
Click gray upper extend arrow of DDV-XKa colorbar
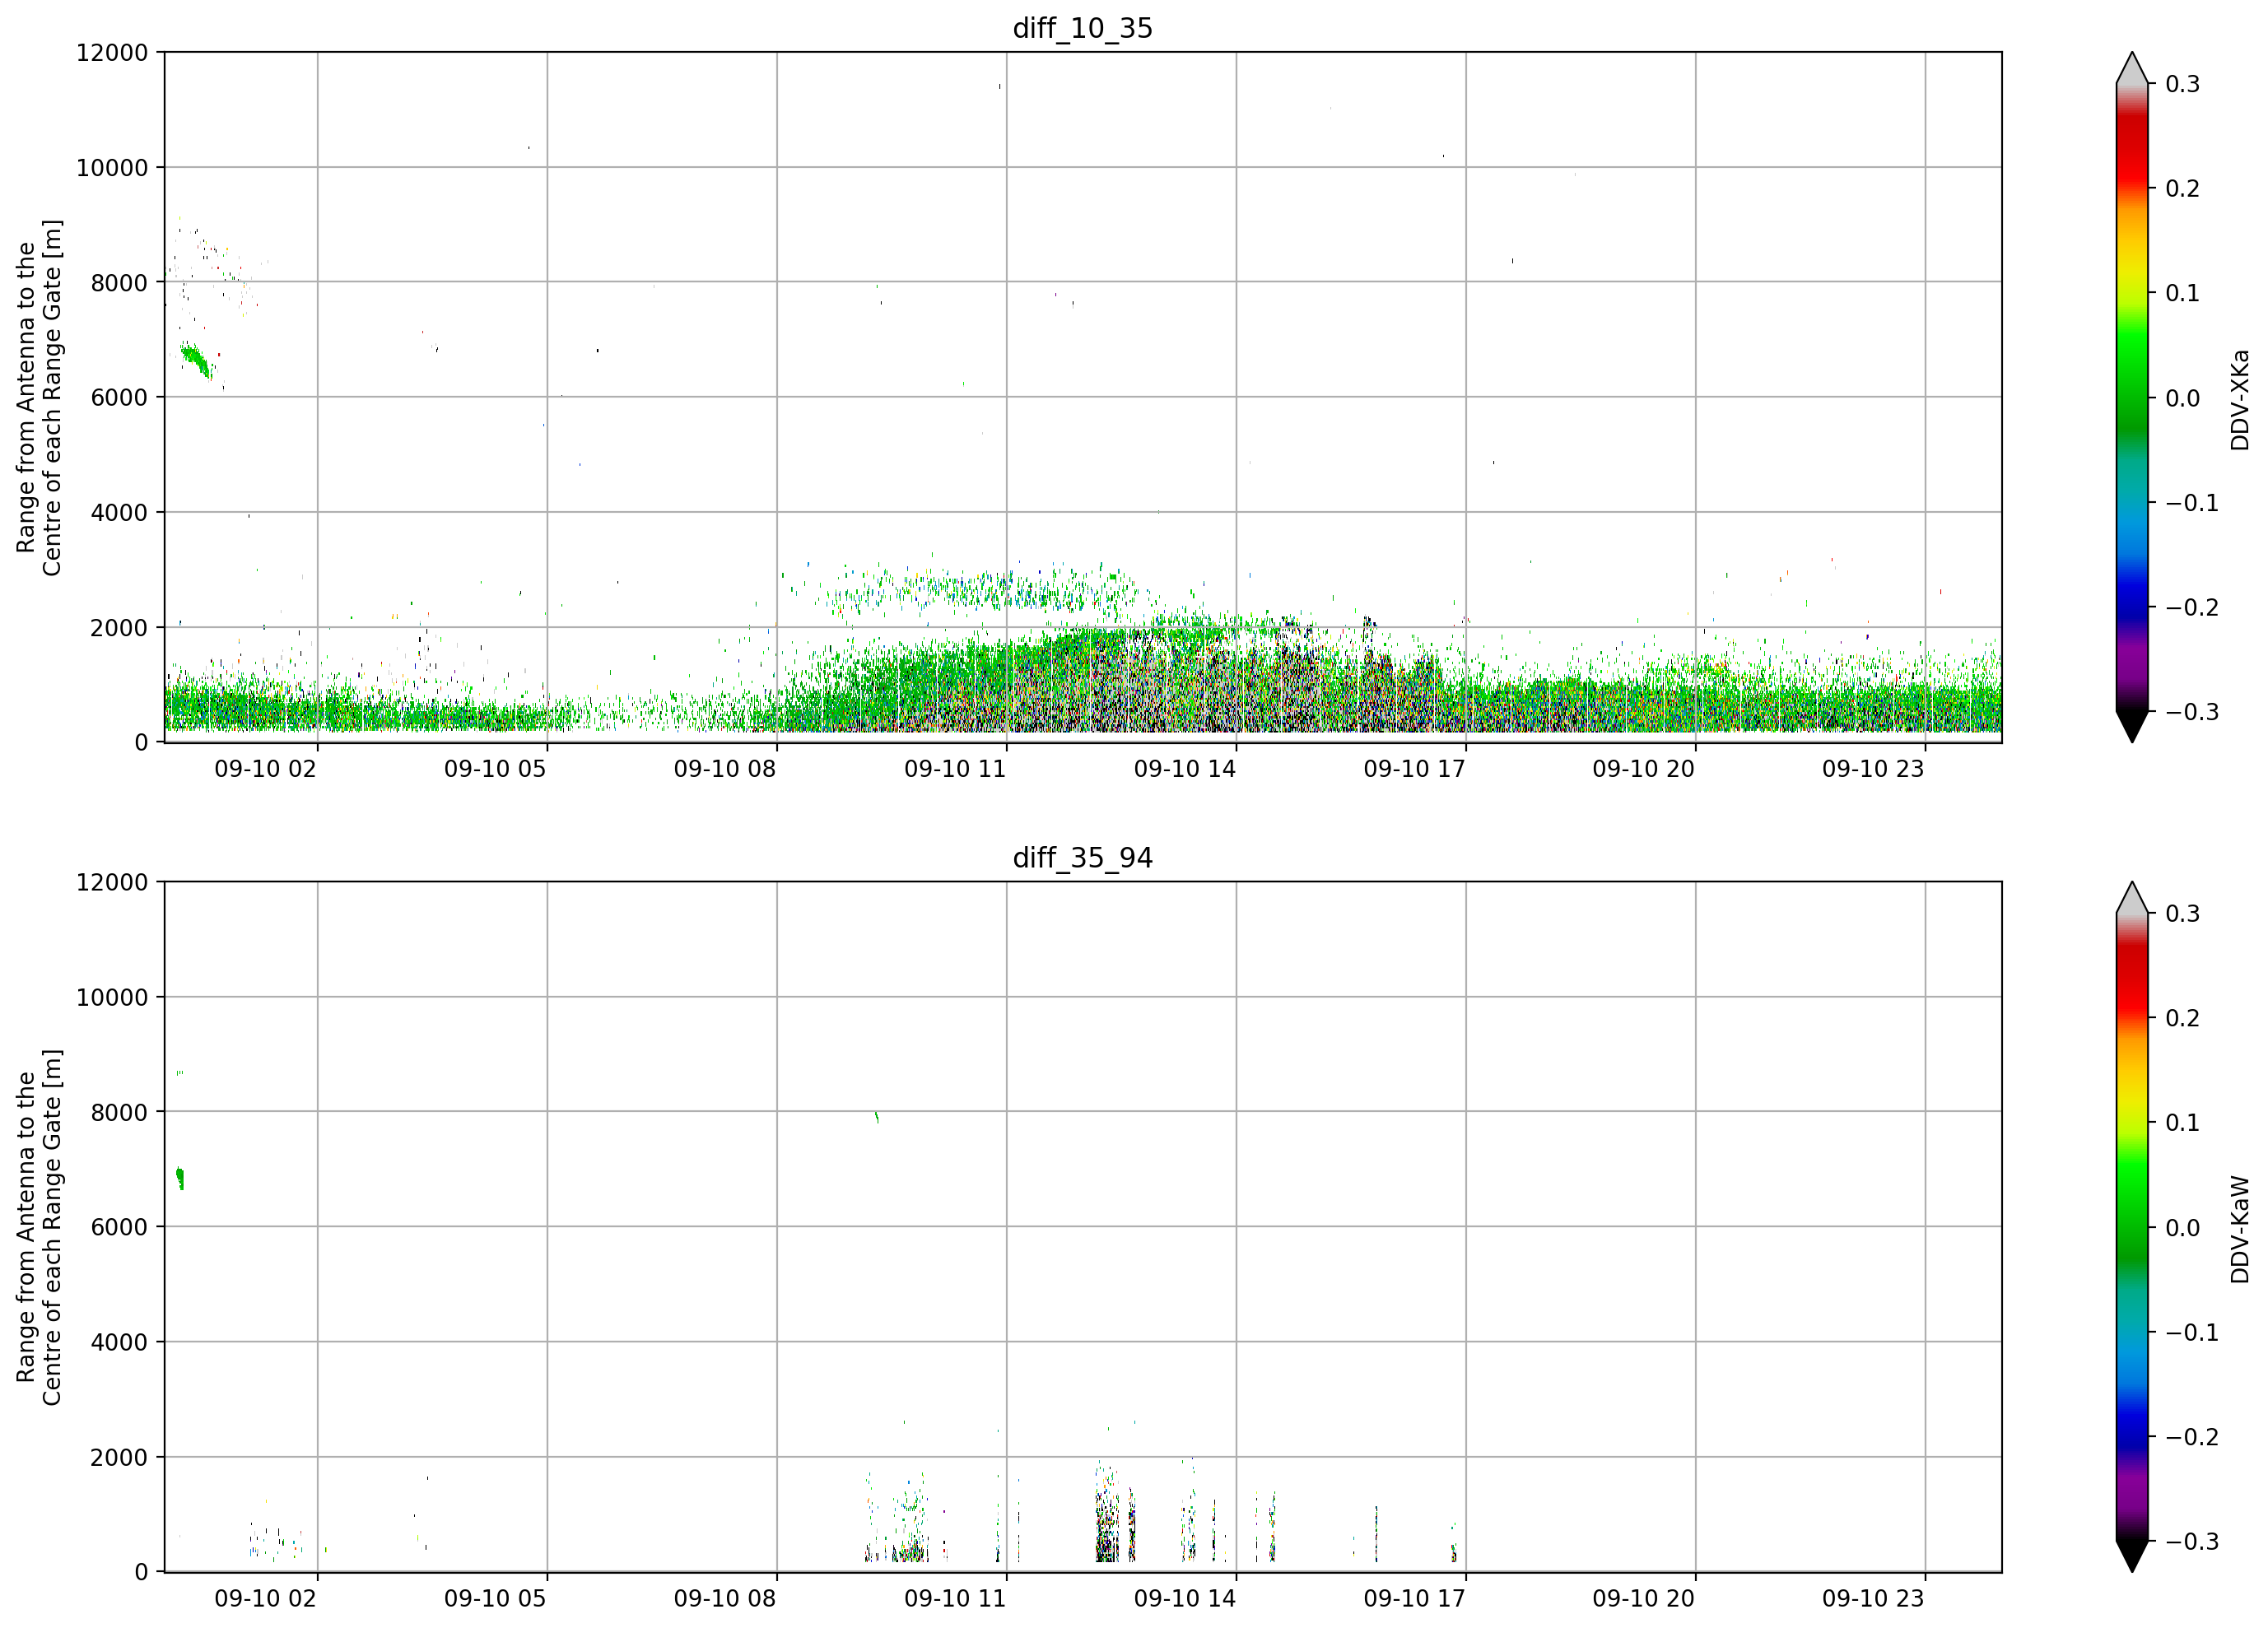(x=2132, y=70)
